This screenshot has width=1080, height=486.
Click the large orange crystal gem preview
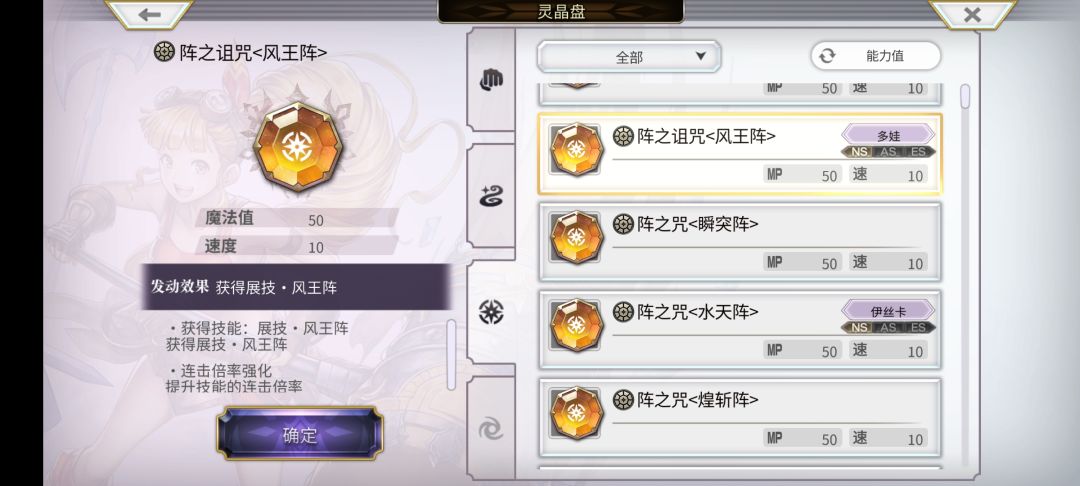pyautogui.click(x=298, y=147)
